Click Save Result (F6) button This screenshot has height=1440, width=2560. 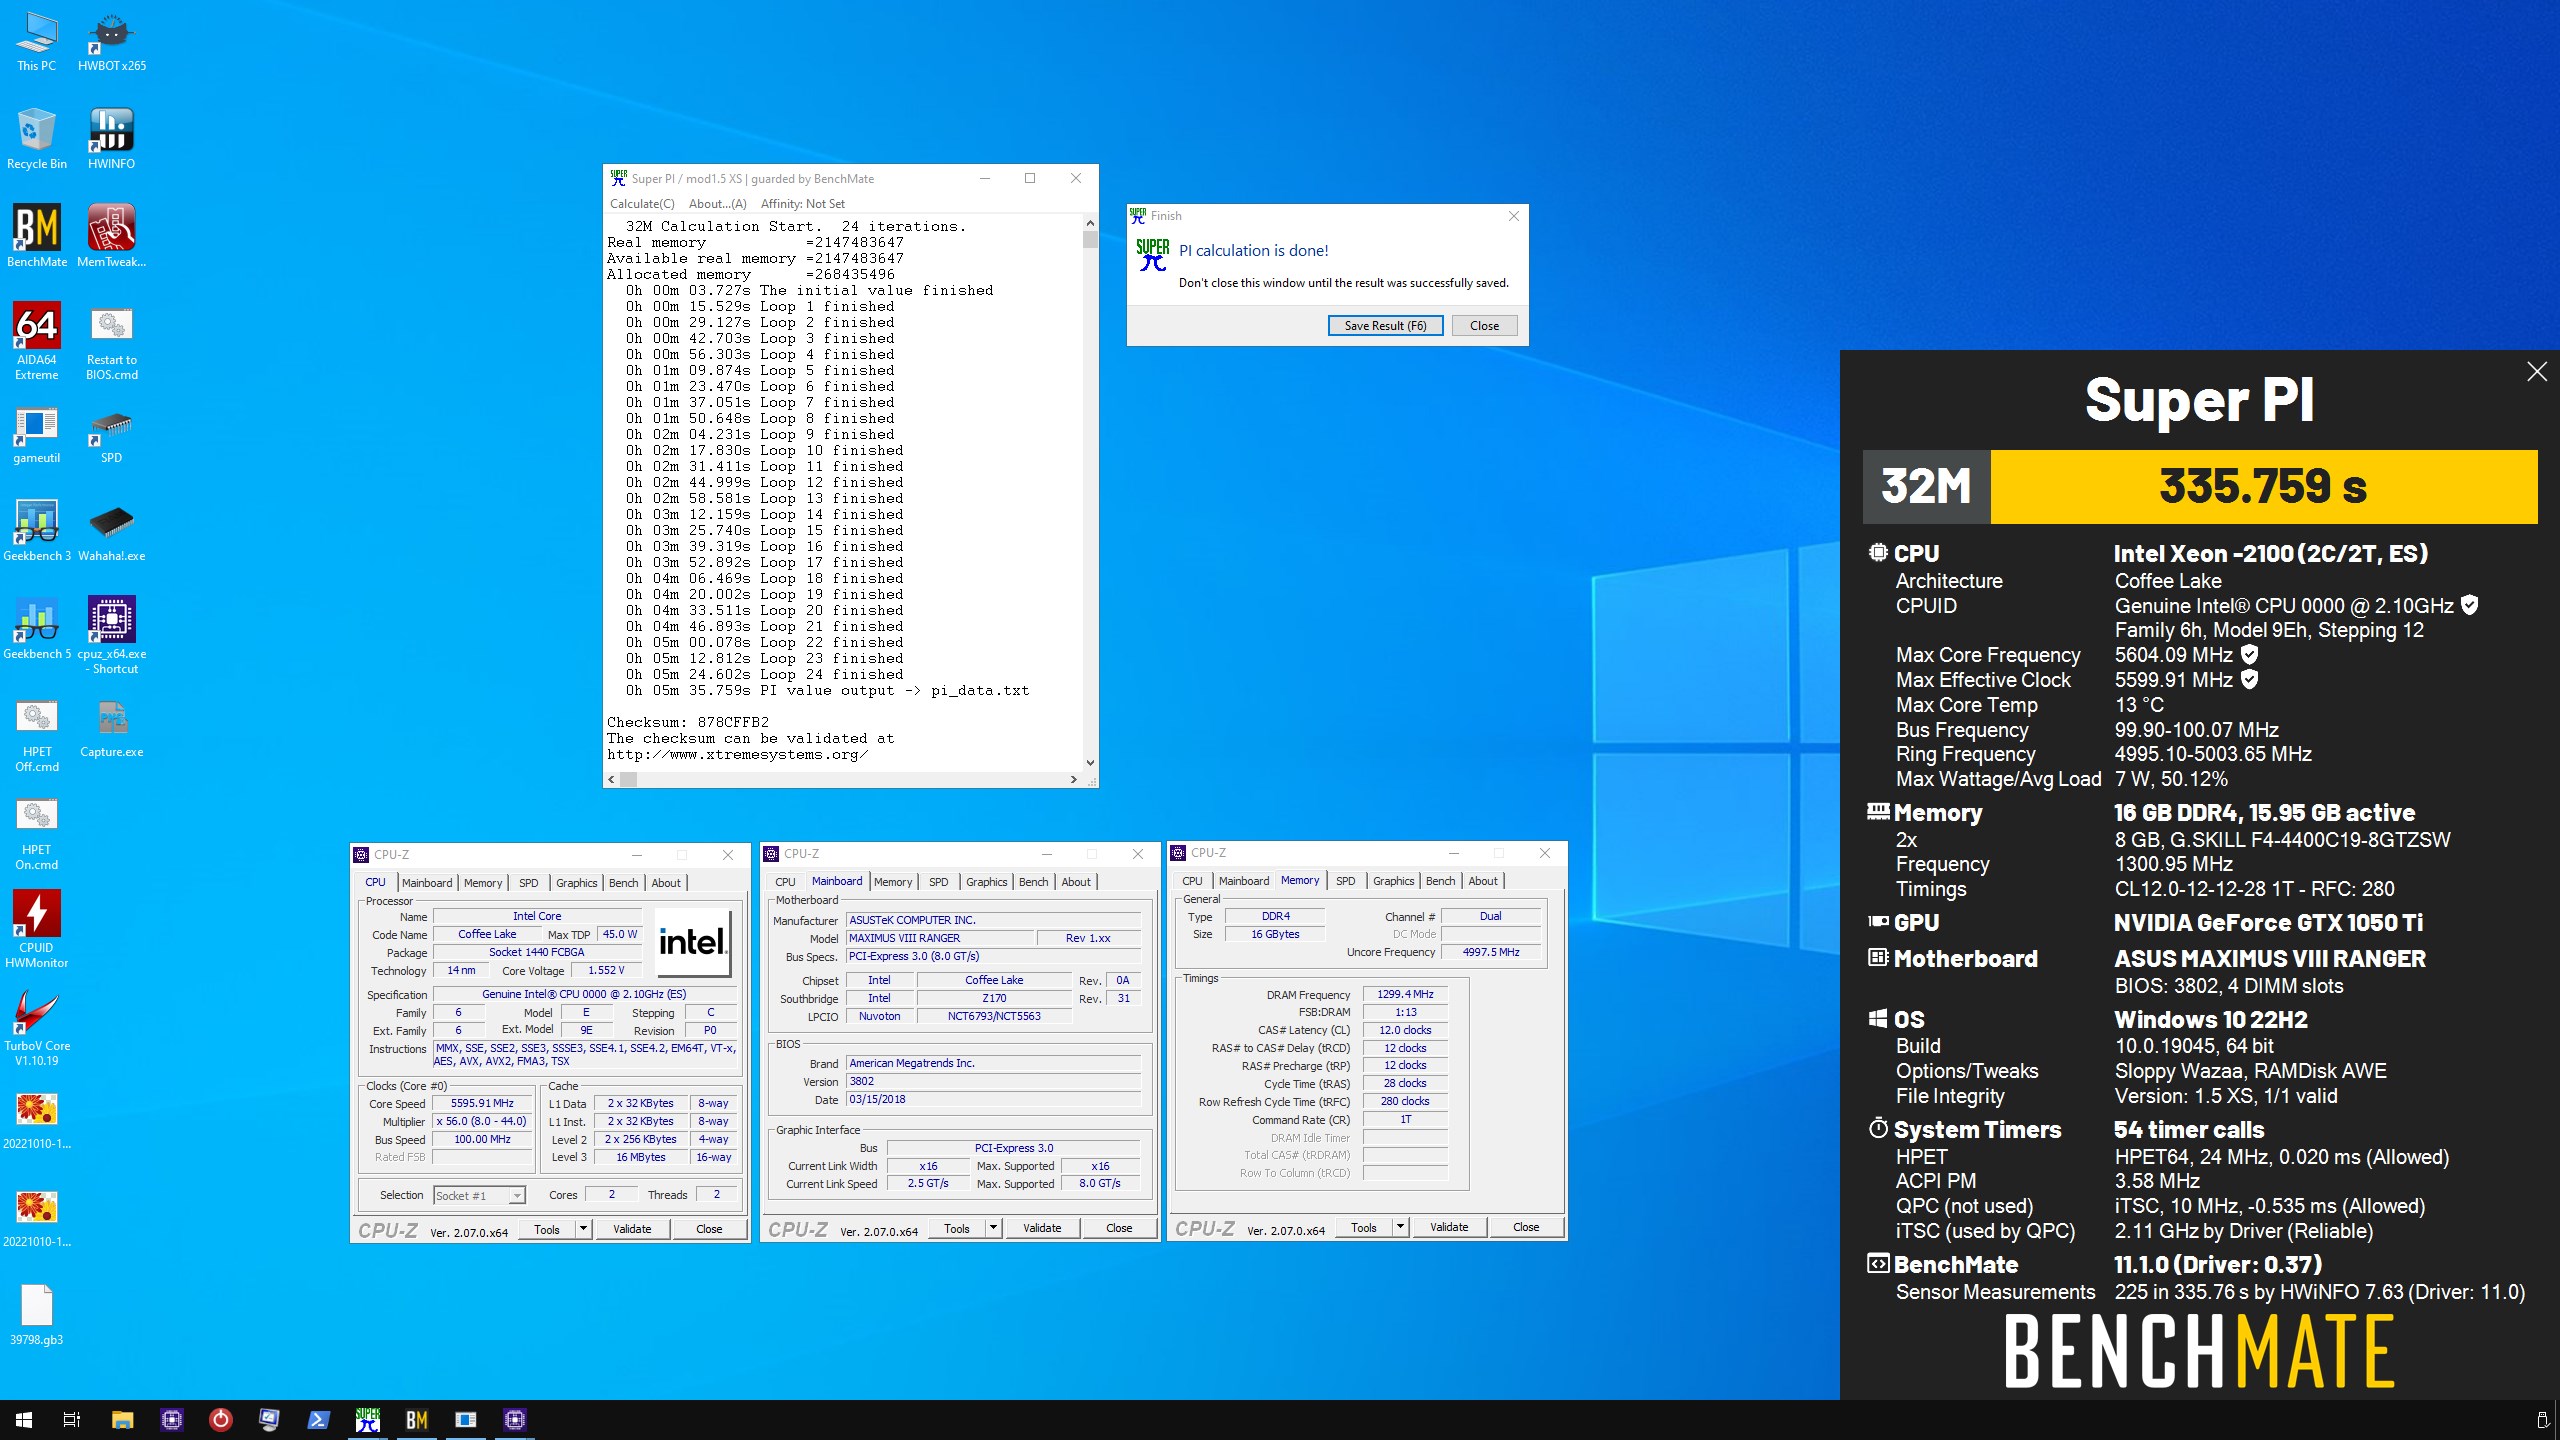[1385, 326]
